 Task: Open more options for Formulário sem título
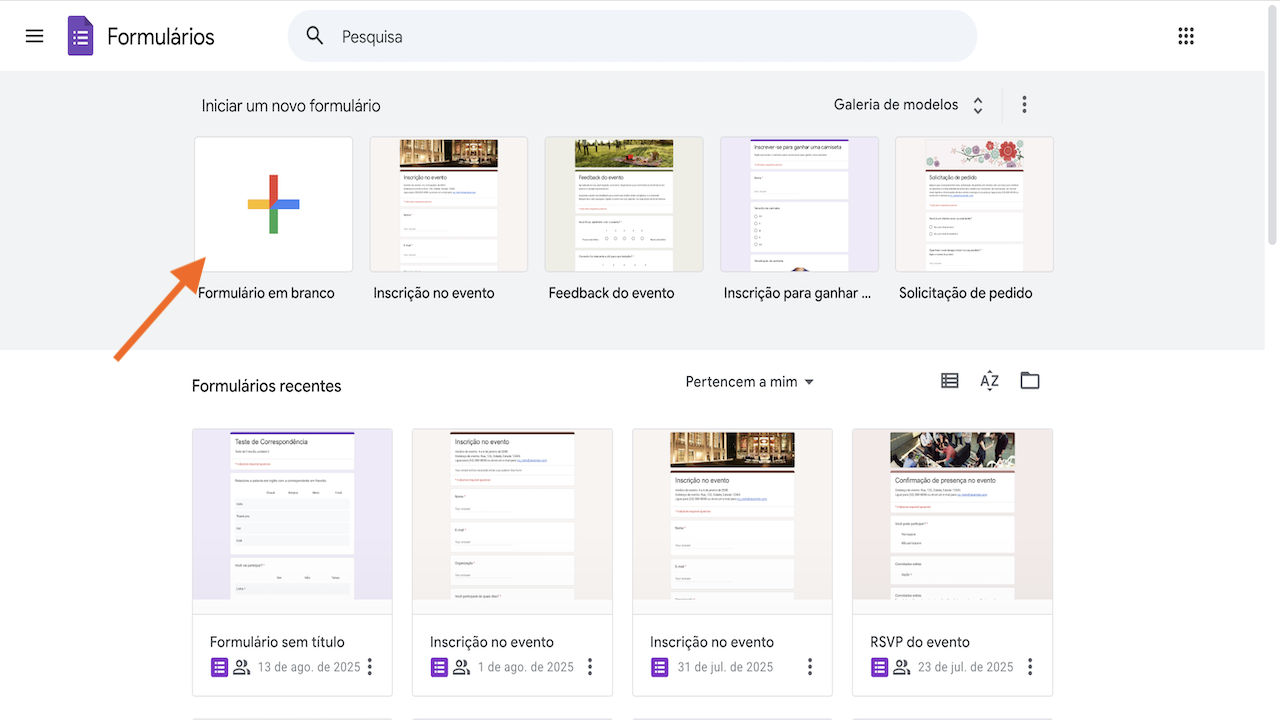pos(370,667)
